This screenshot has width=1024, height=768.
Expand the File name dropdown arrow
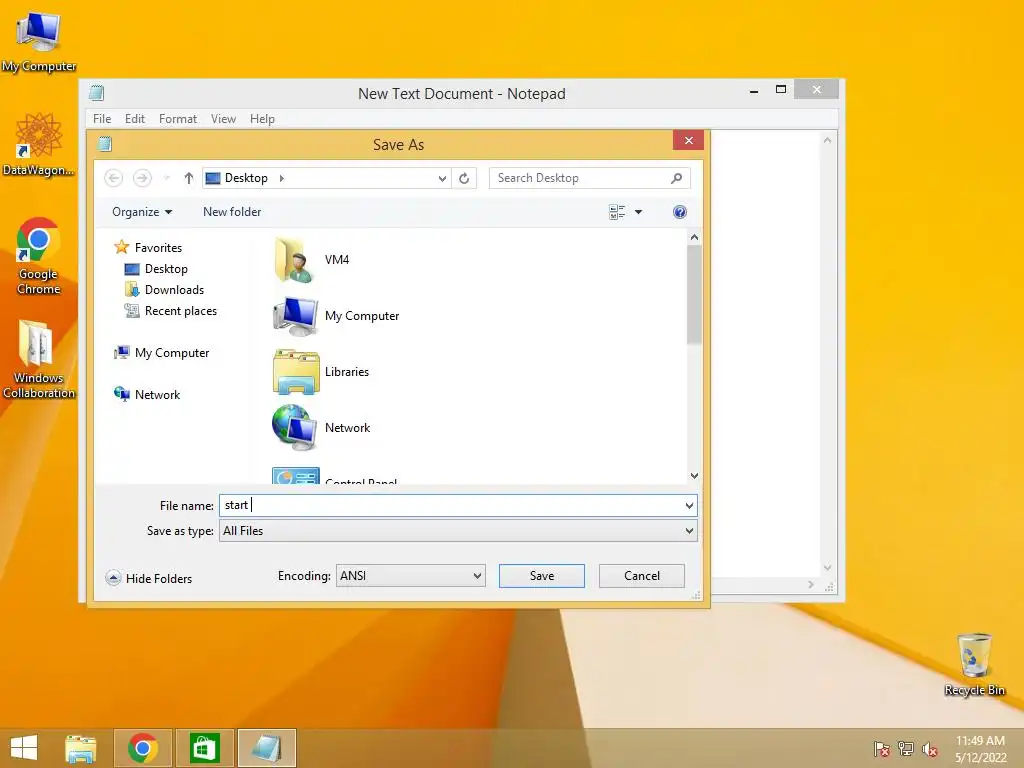coord(689,505)
